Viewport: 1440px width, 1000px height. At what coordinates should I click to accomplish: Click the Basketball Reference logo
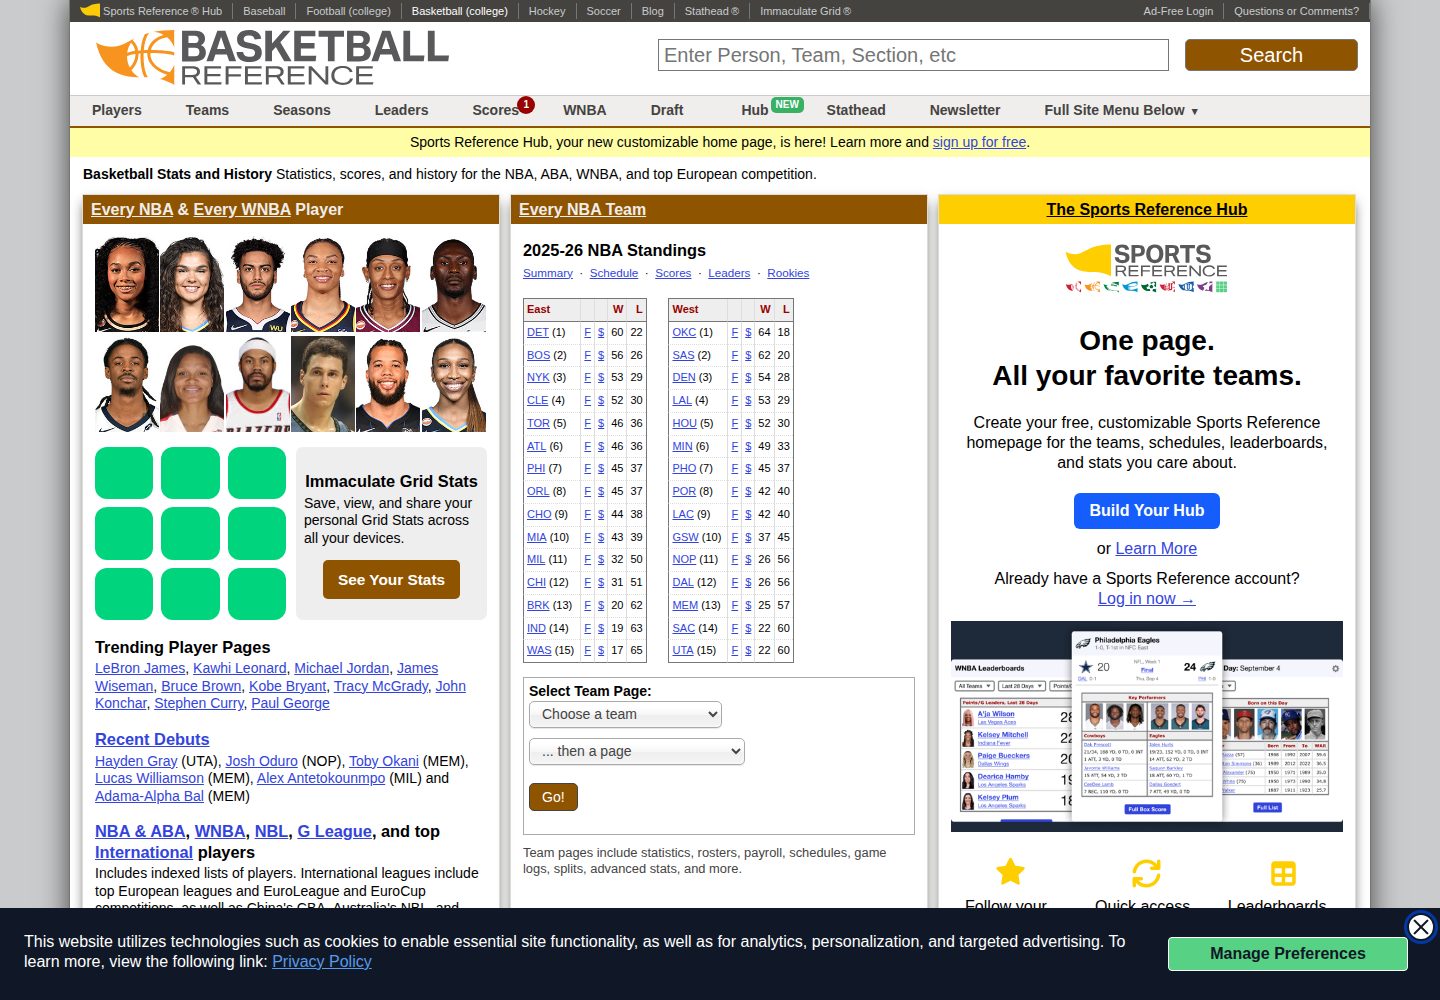[x=272, y=57]
